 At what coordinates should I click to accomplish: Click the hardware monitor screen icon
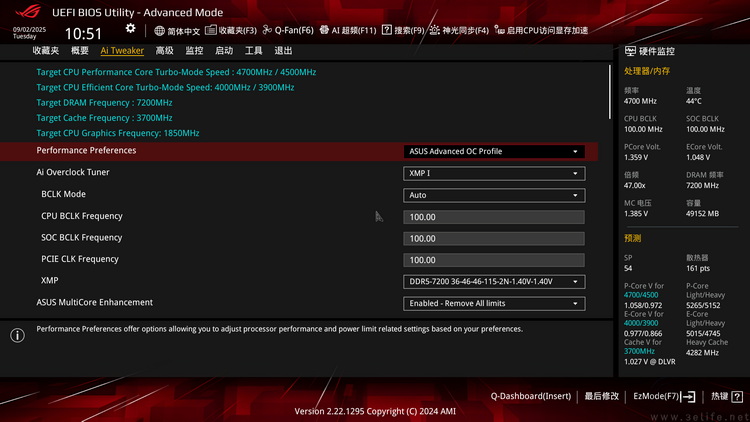tap(630, 51)
